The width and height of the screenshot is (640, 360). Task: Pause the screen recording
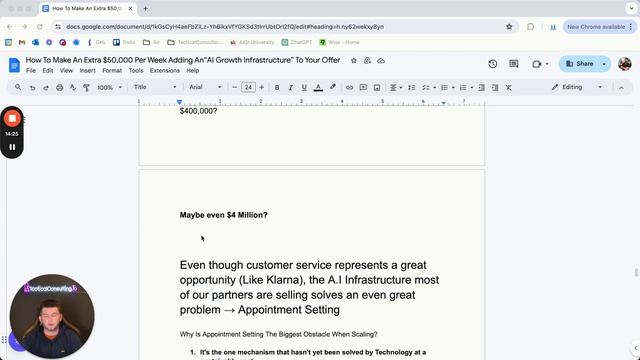pos(12,147)
